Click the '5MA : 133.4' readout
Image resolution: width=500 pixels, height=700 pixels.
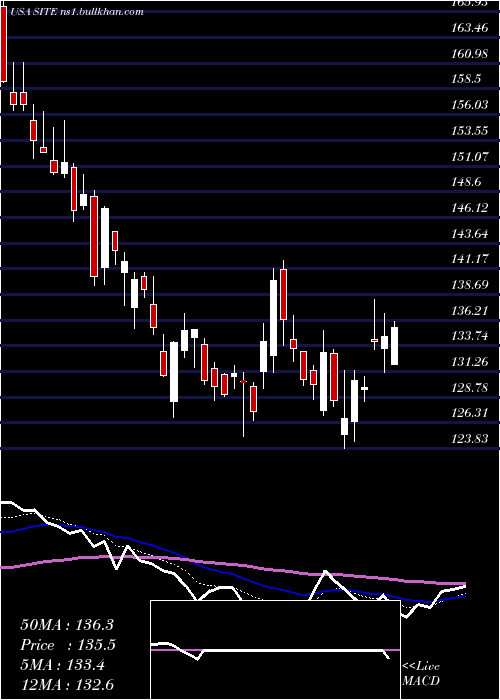[62, 665]
